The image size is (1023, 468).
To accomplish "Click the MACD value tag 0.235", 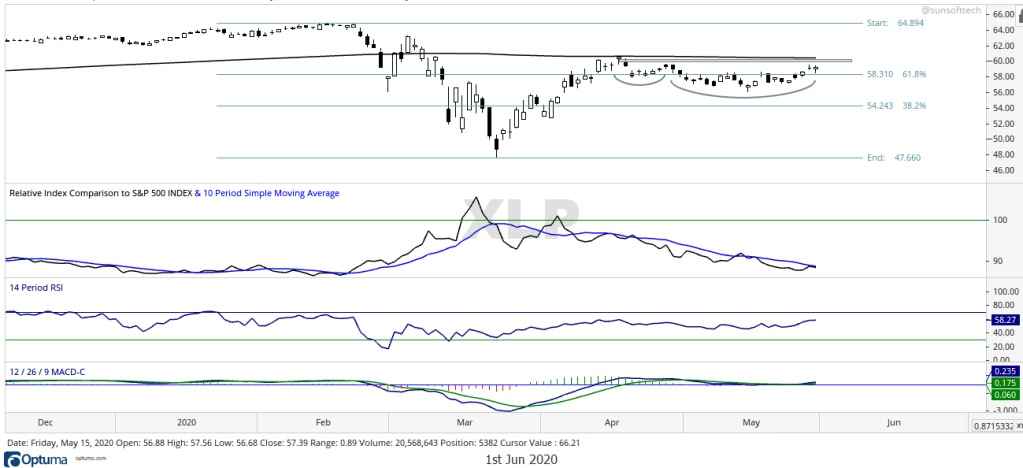I will pyautogui.click(x=1003, y=370).
